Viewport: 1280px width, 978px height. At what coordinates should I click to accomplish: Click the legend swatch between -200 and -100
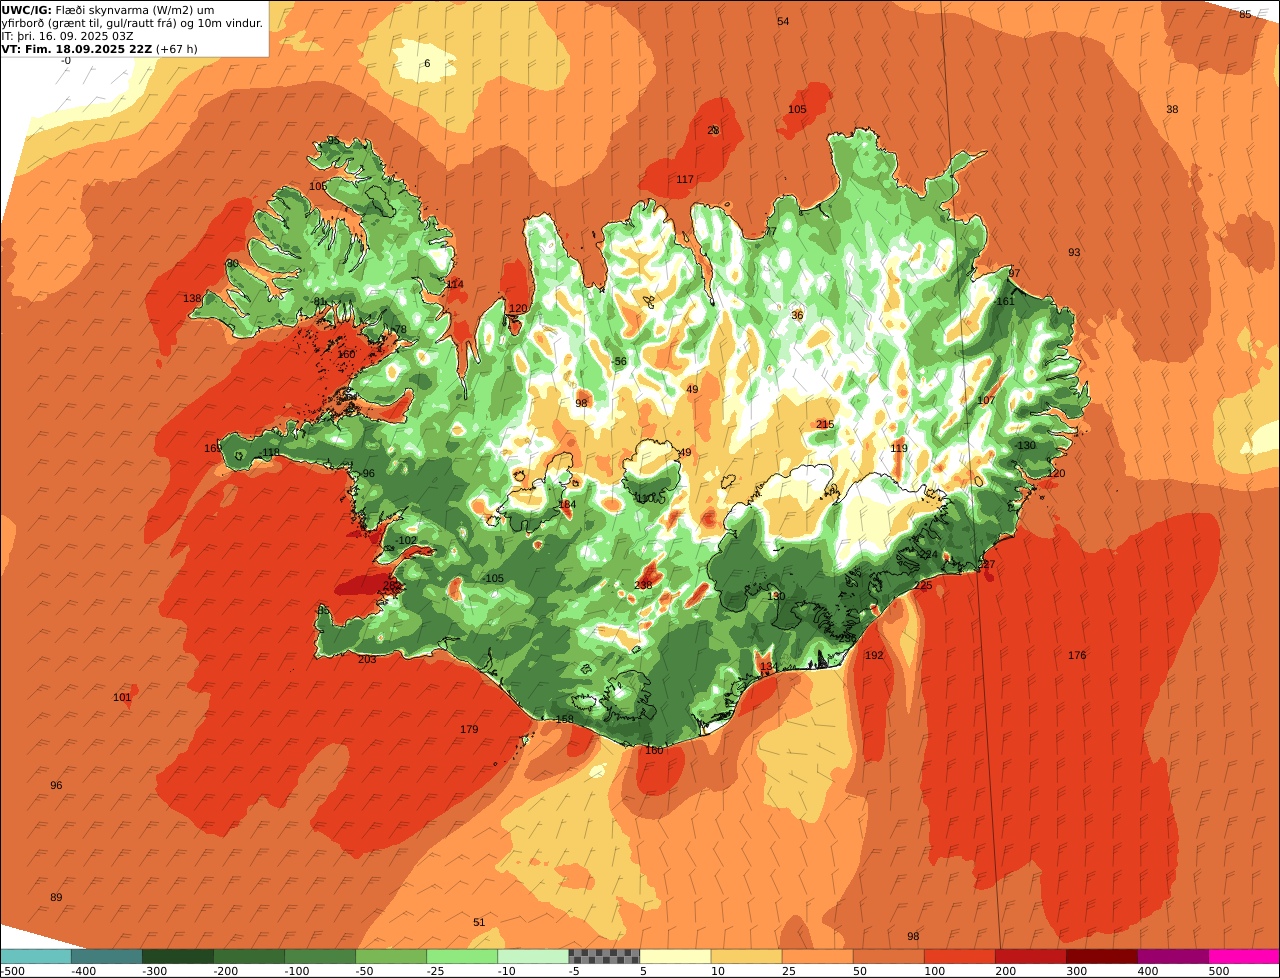tap(248, 956)
